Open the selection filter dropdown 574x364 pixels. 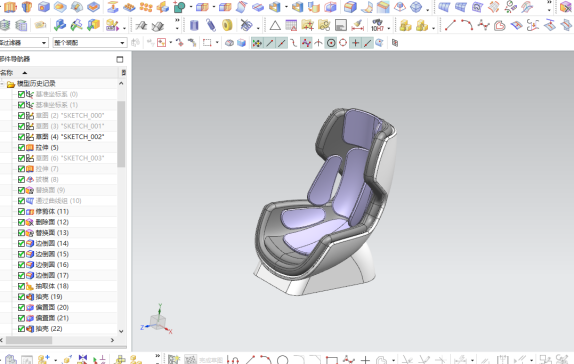[x=44, y=43]
